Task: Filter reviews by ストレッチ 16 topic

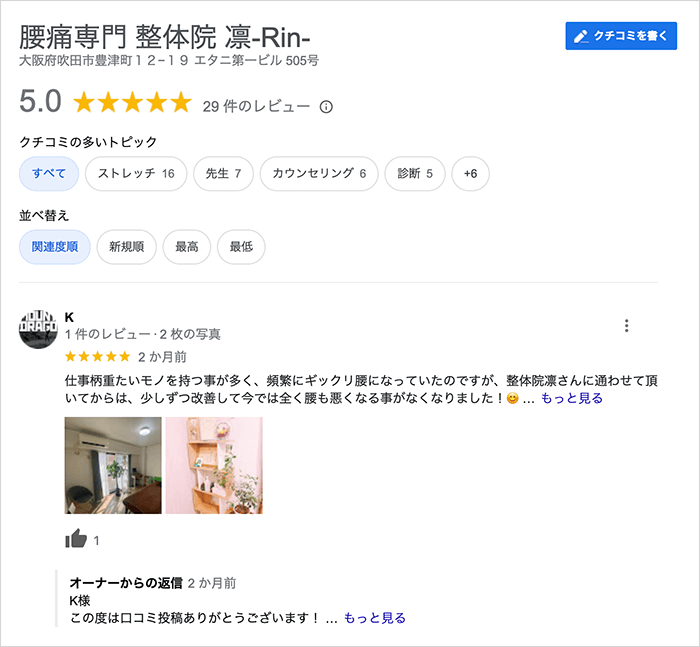Action: [136, 173]
